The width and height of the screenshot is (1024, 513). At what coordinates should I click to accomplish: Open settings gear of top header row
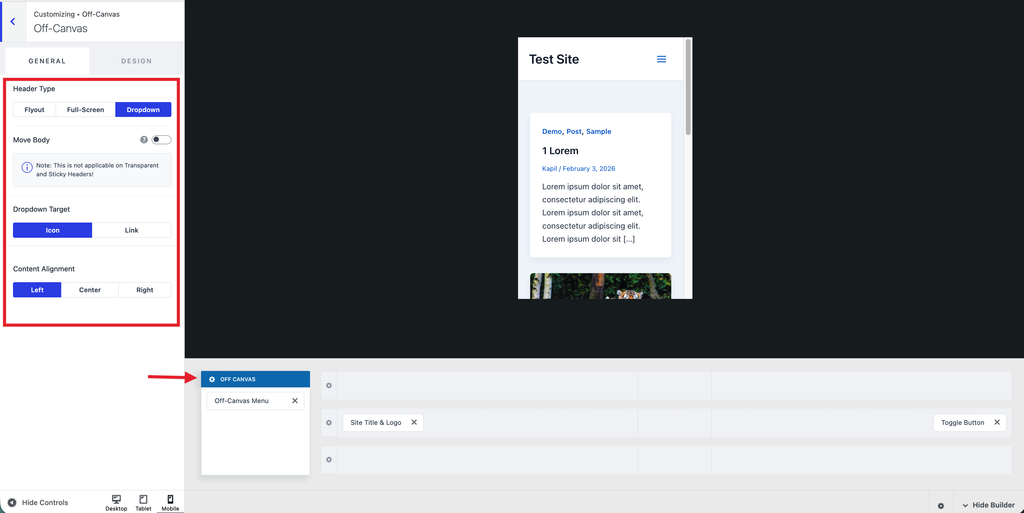pos(329,385)
